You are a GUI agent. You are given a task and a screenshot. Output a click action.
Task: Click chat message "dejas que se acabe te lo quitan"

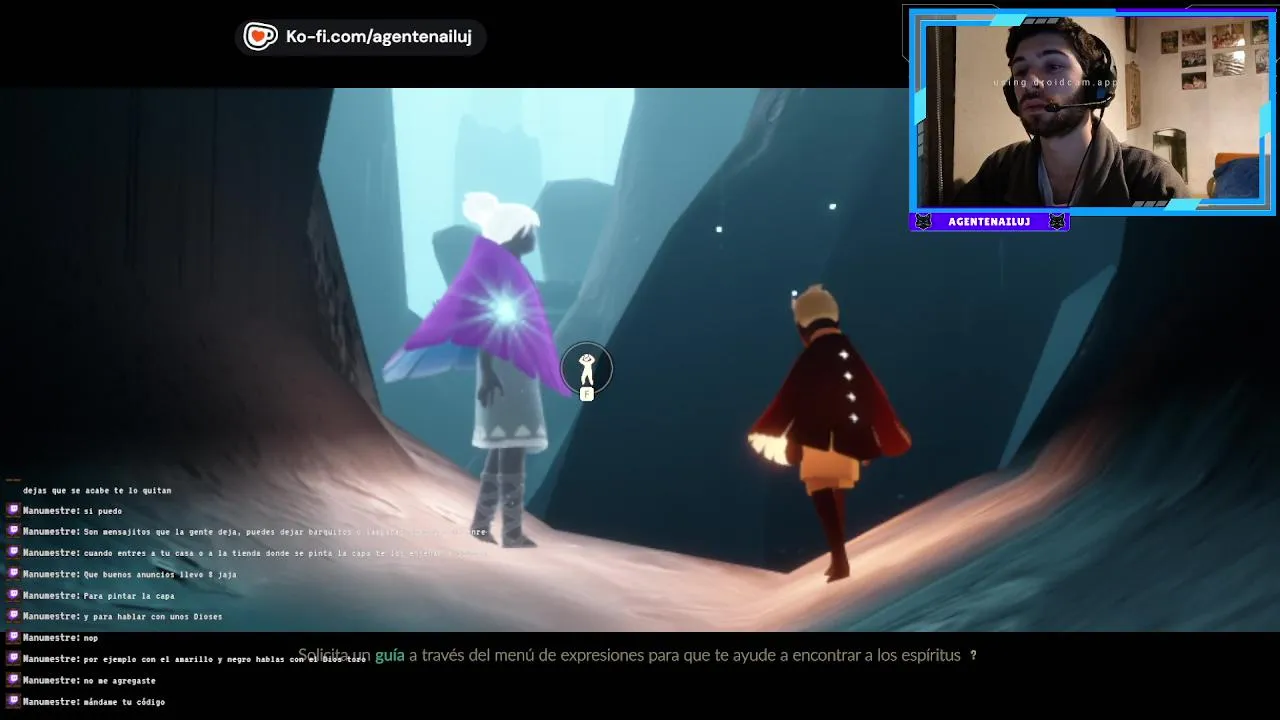97,490
